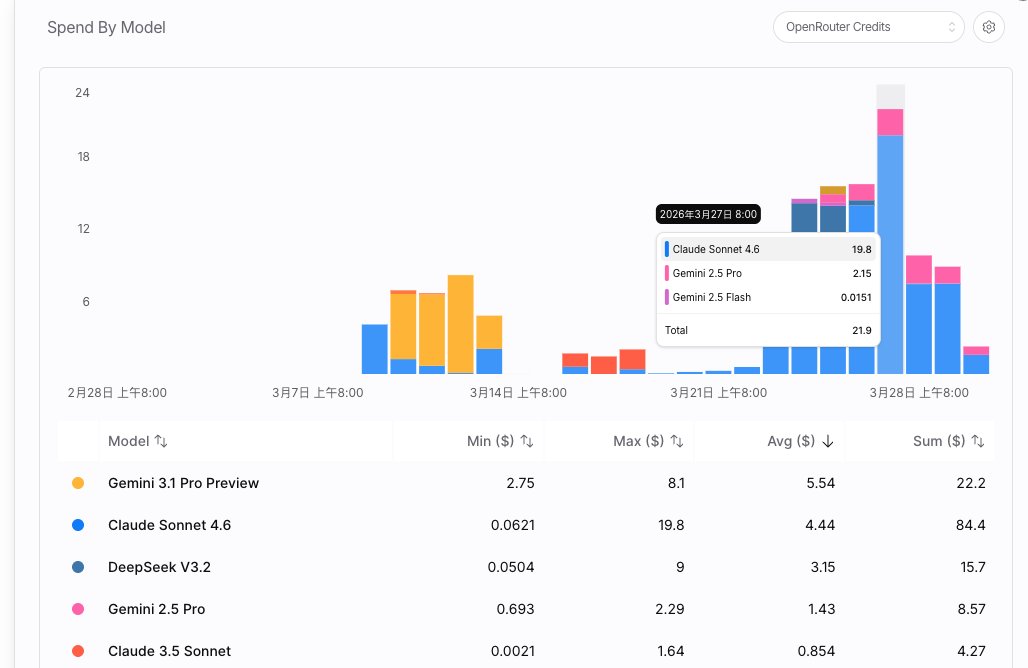Viewport: 1028px width, 668px height.
Task: Click the descending arrow beside Avg ($)
Action: point(828,441)
